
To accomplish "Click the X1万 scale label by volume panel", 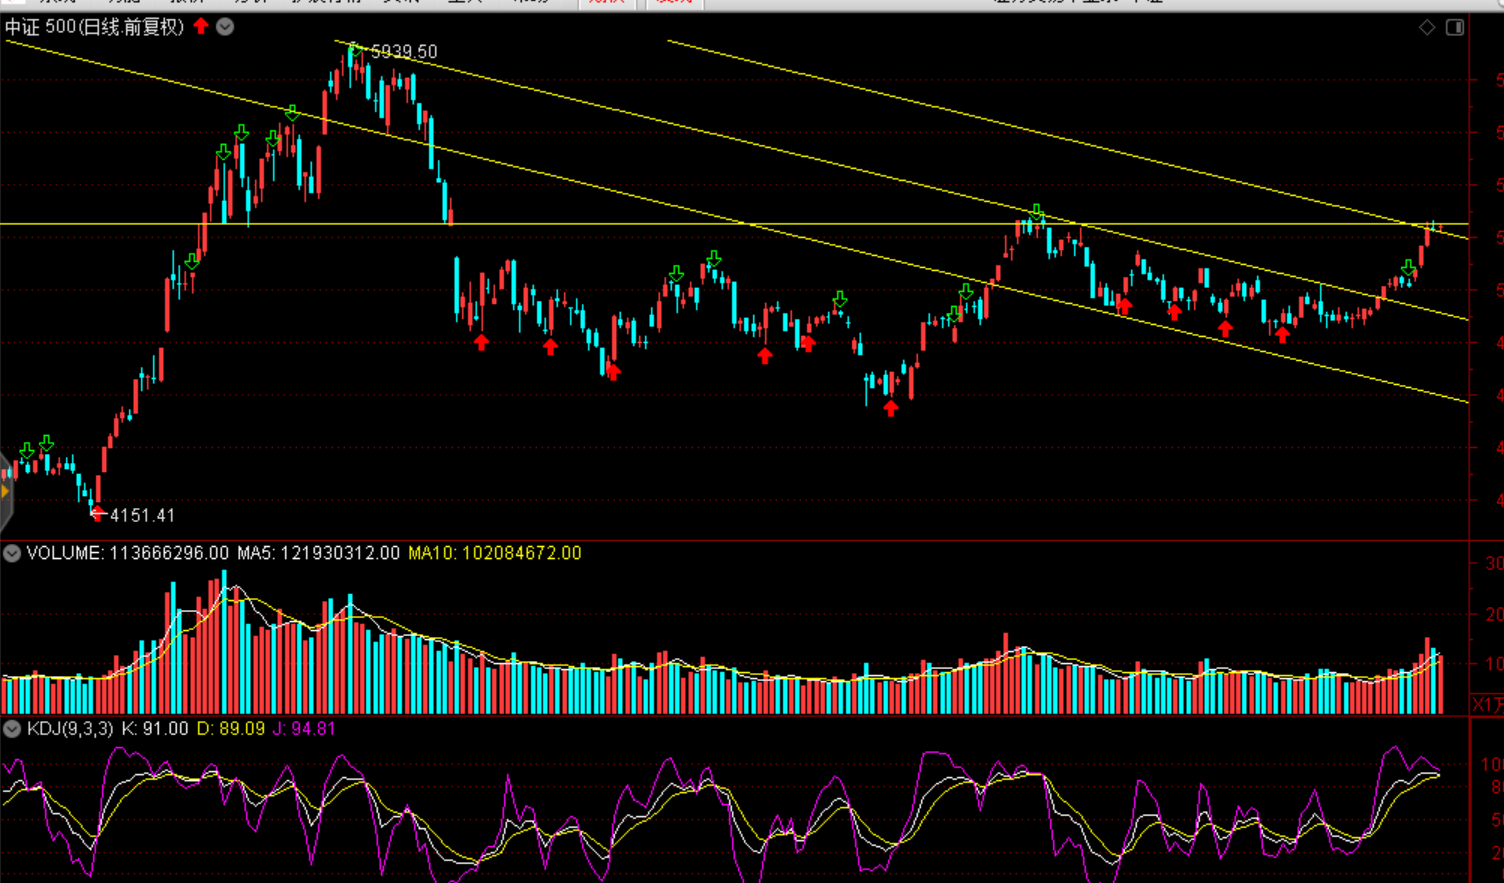I will (x=1487, y=705).
